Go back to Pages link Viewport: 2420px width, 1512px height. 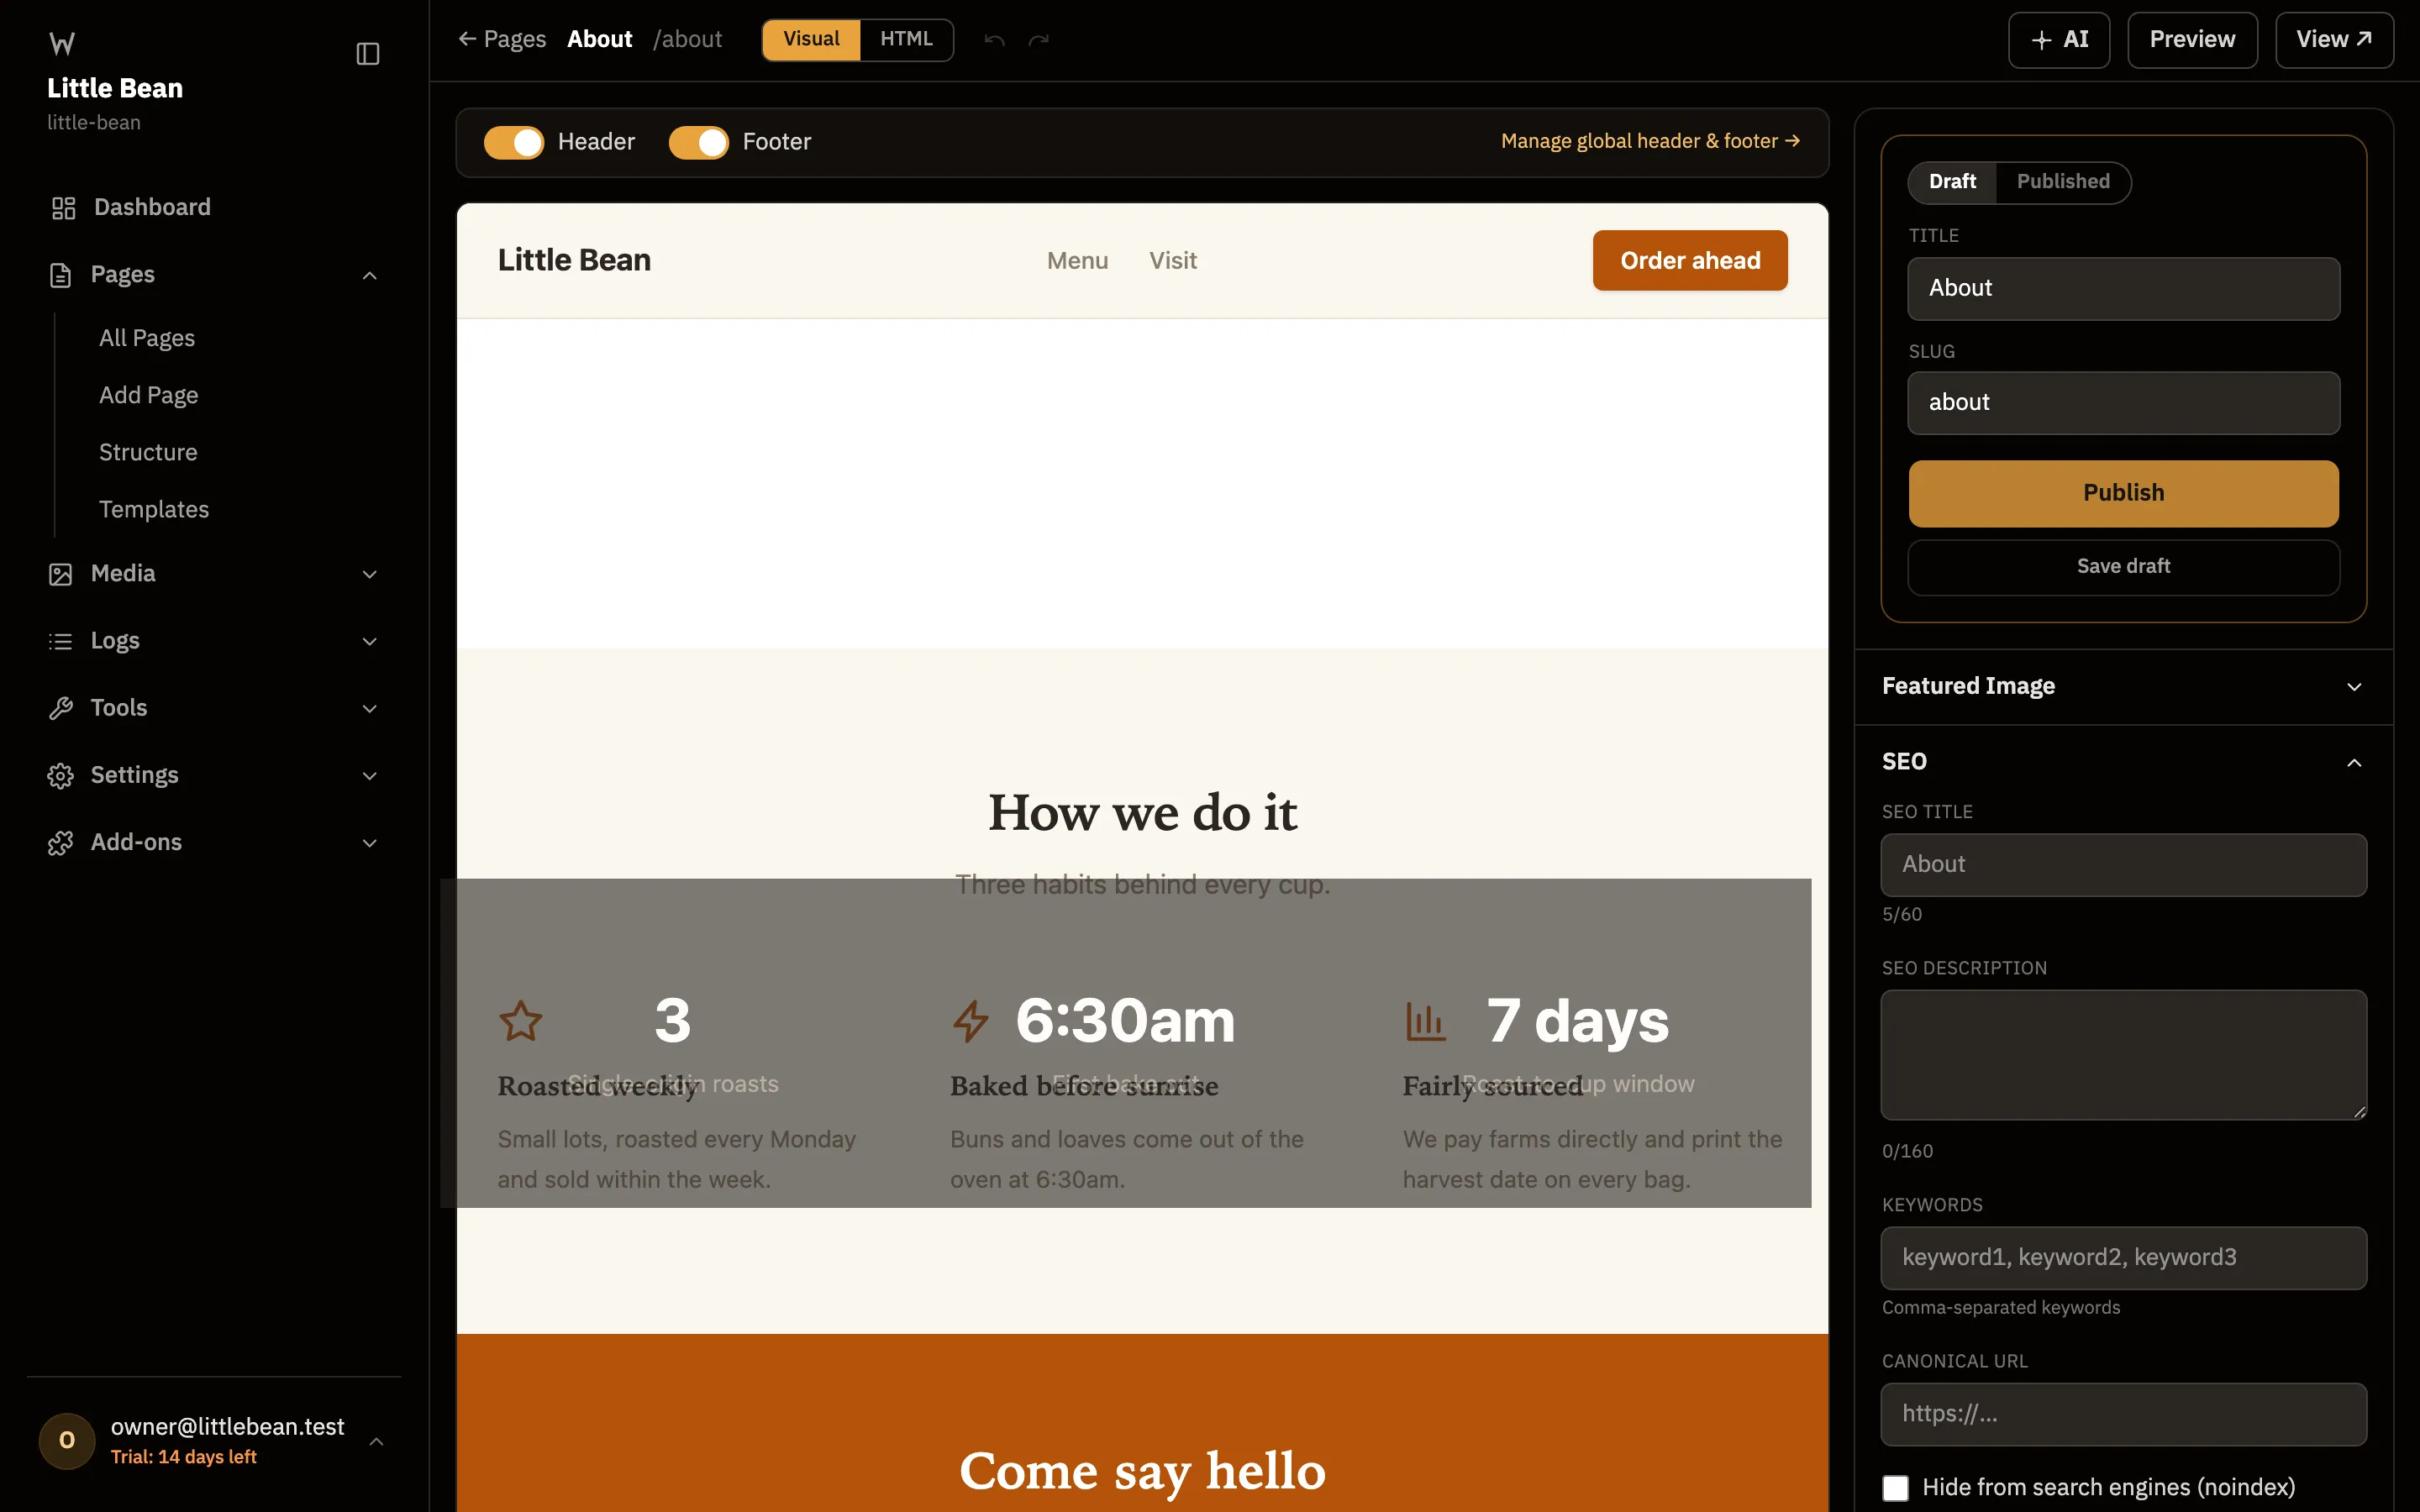(502, 40)
